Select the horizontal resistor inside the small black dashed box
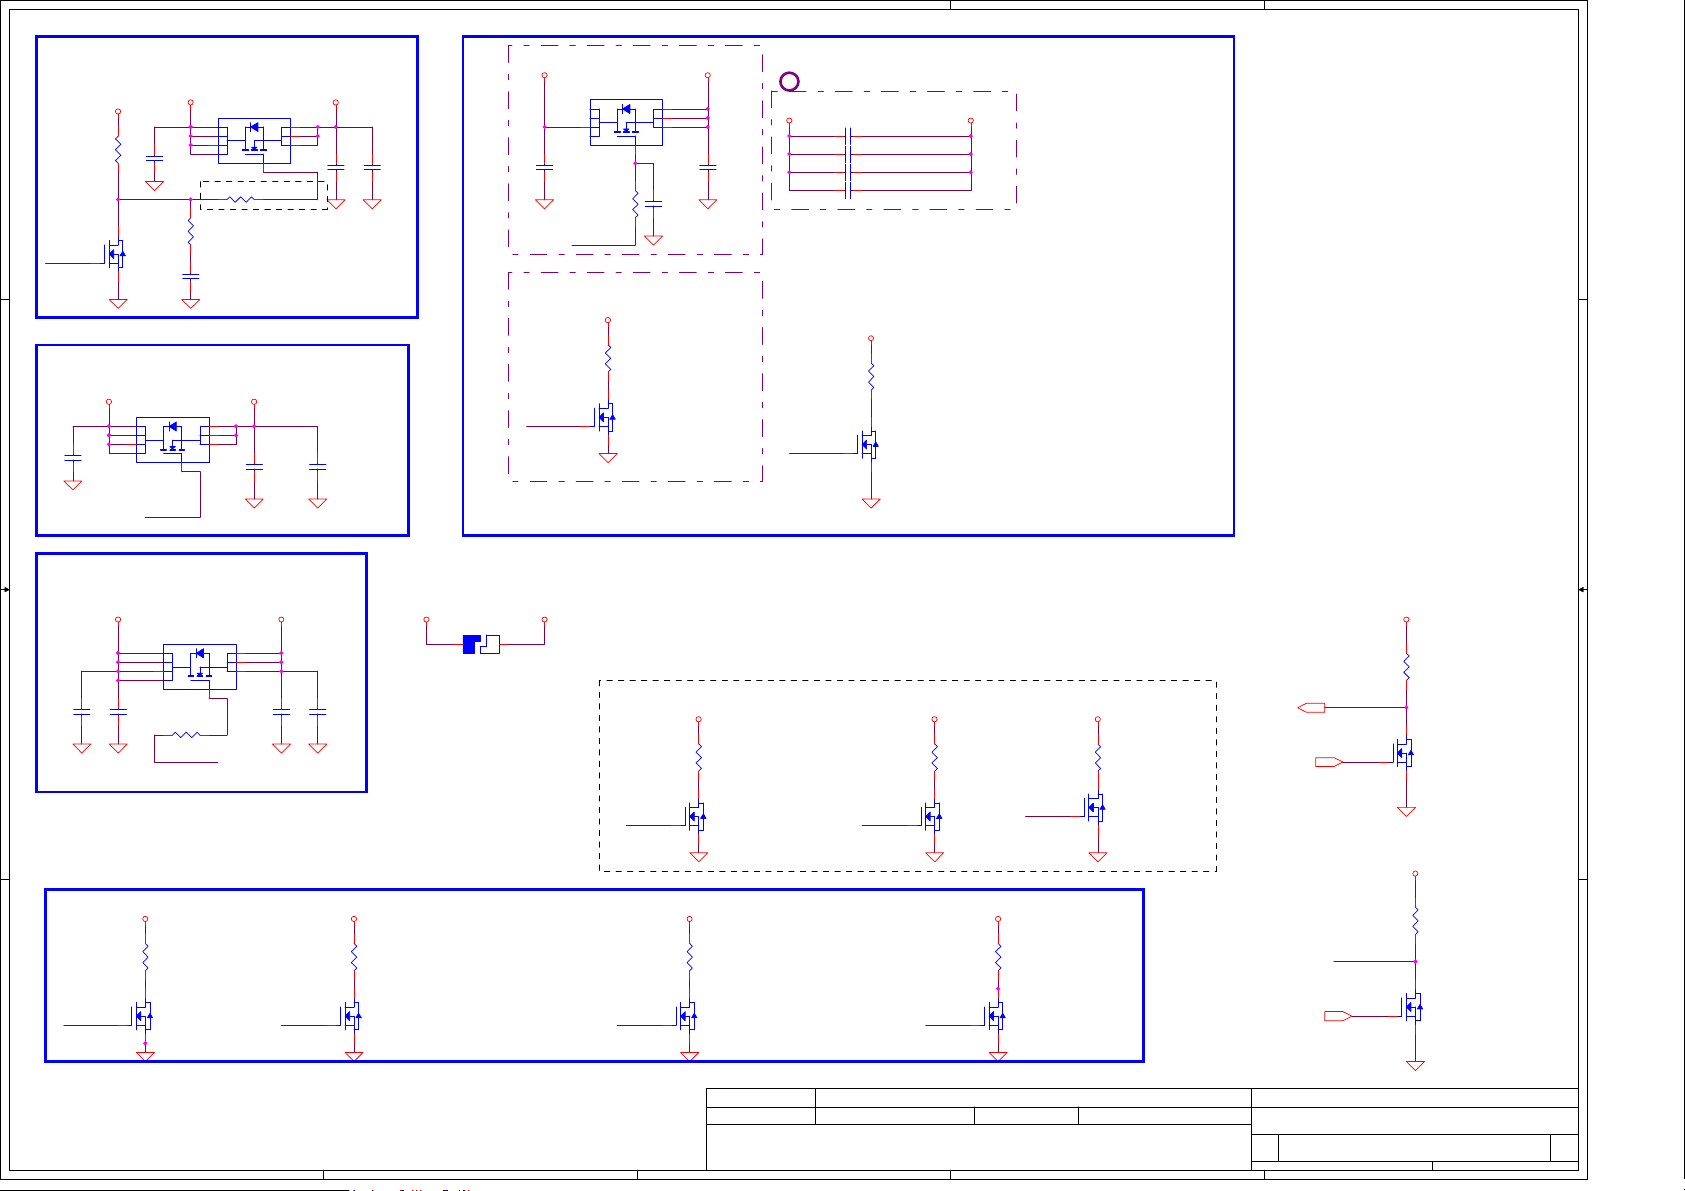Image resolution: width=1685 pixels, height=1191 pixels. 241,199
